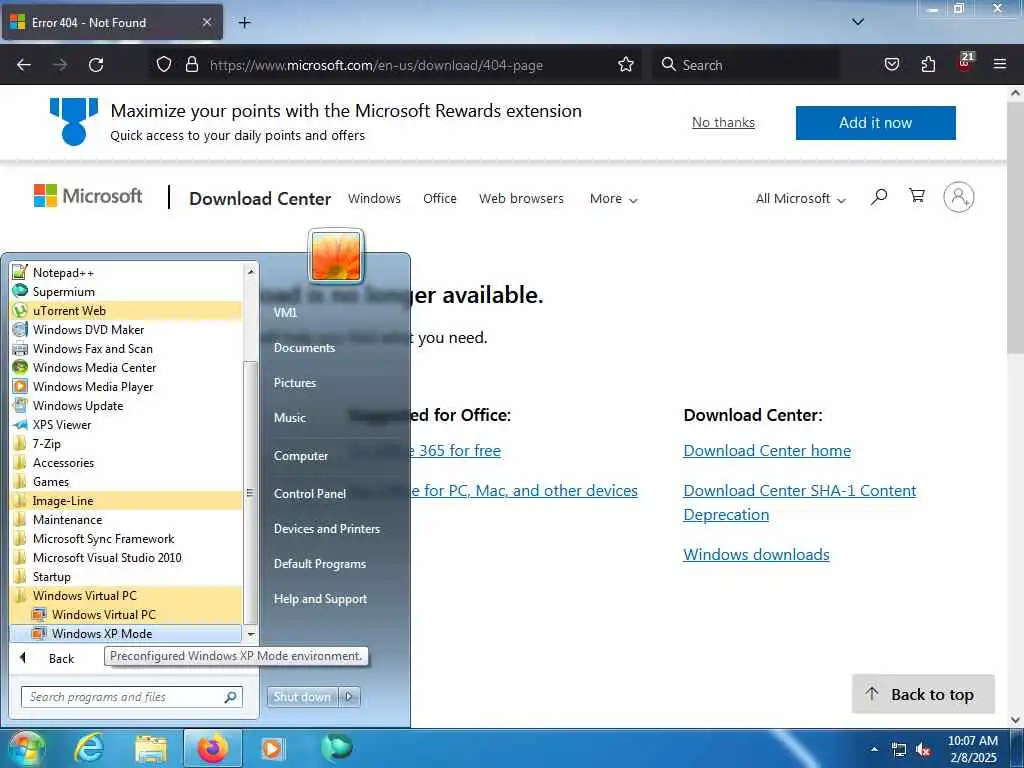This screenshot has height=768, width=1024.
Task: Open media player taskbar icon
Action: 272,748
